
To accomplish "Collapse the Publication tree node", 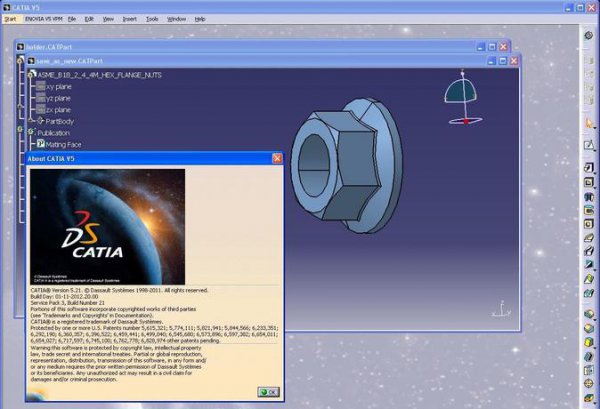I will pyautogui.click(x=29, y=132).
